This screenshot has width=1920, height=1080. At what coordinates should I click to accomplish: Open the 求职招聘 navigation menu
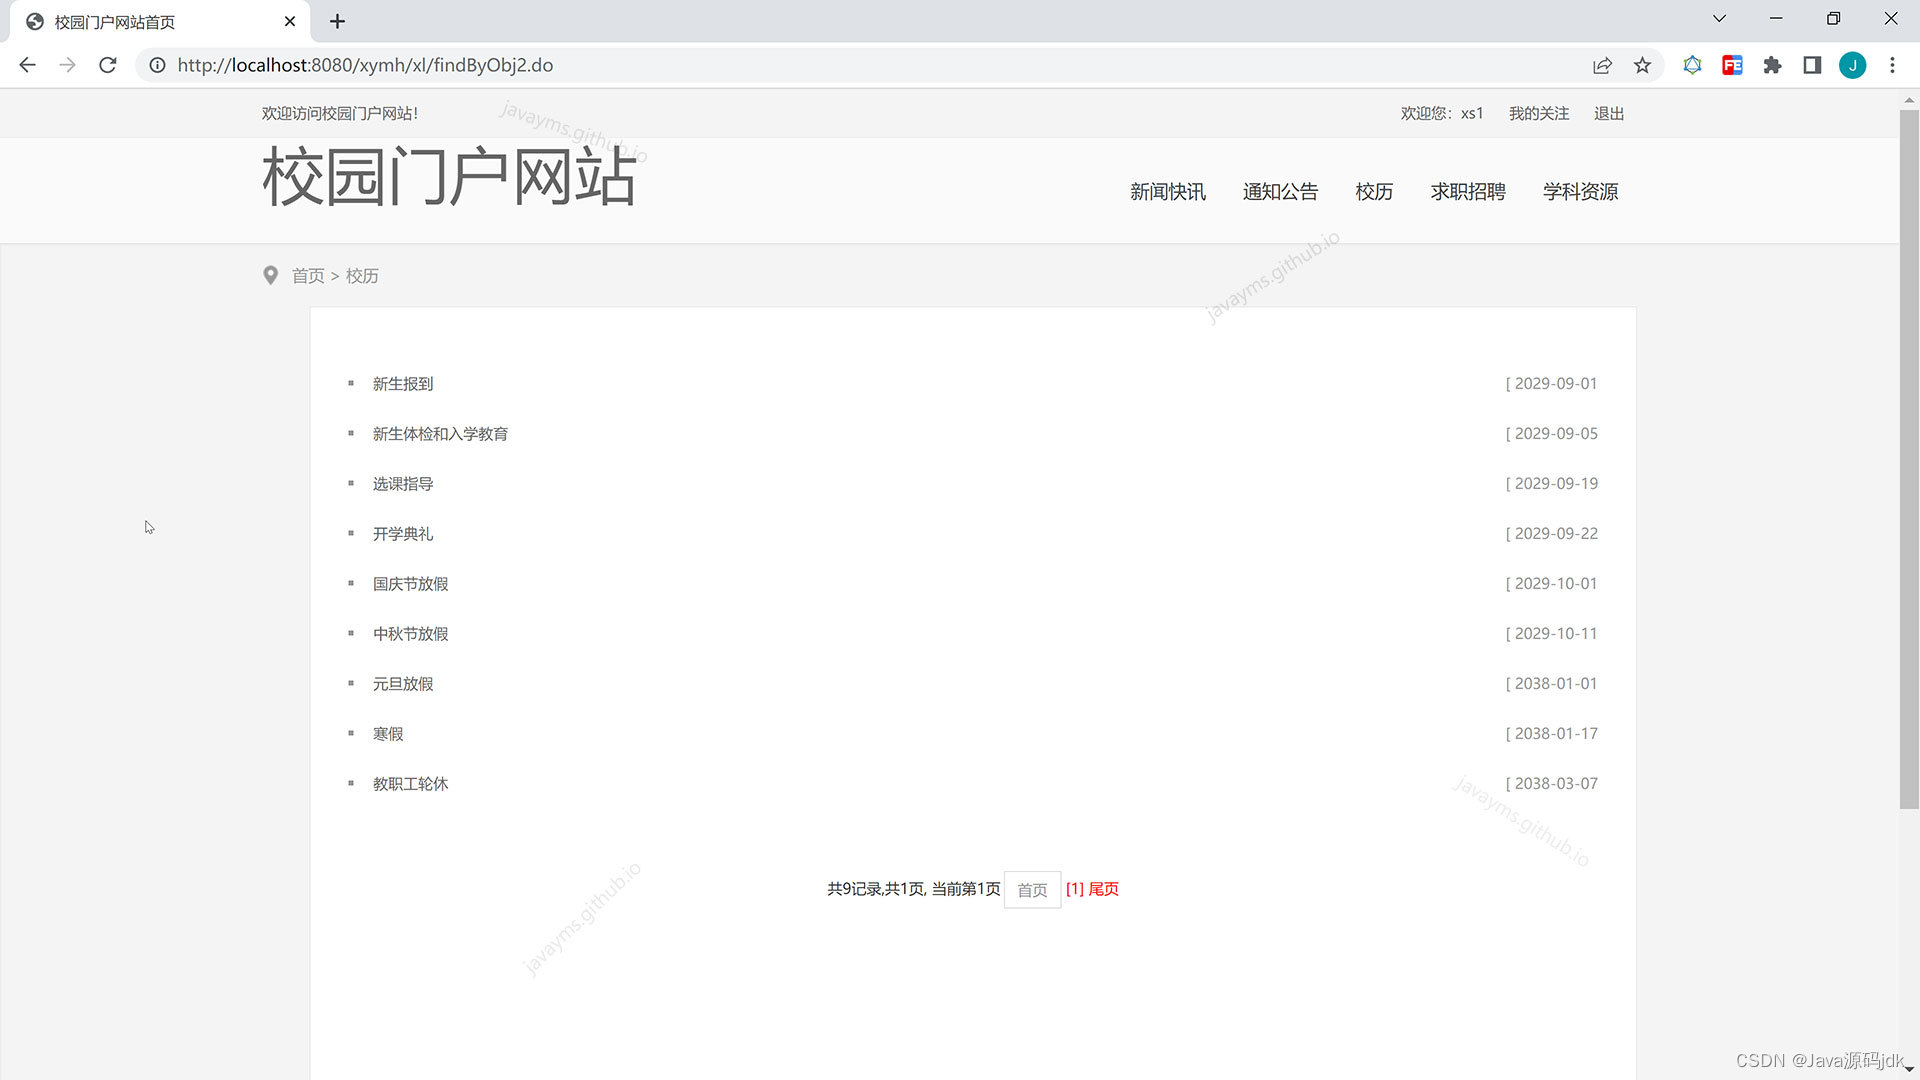pos(1467,191)
